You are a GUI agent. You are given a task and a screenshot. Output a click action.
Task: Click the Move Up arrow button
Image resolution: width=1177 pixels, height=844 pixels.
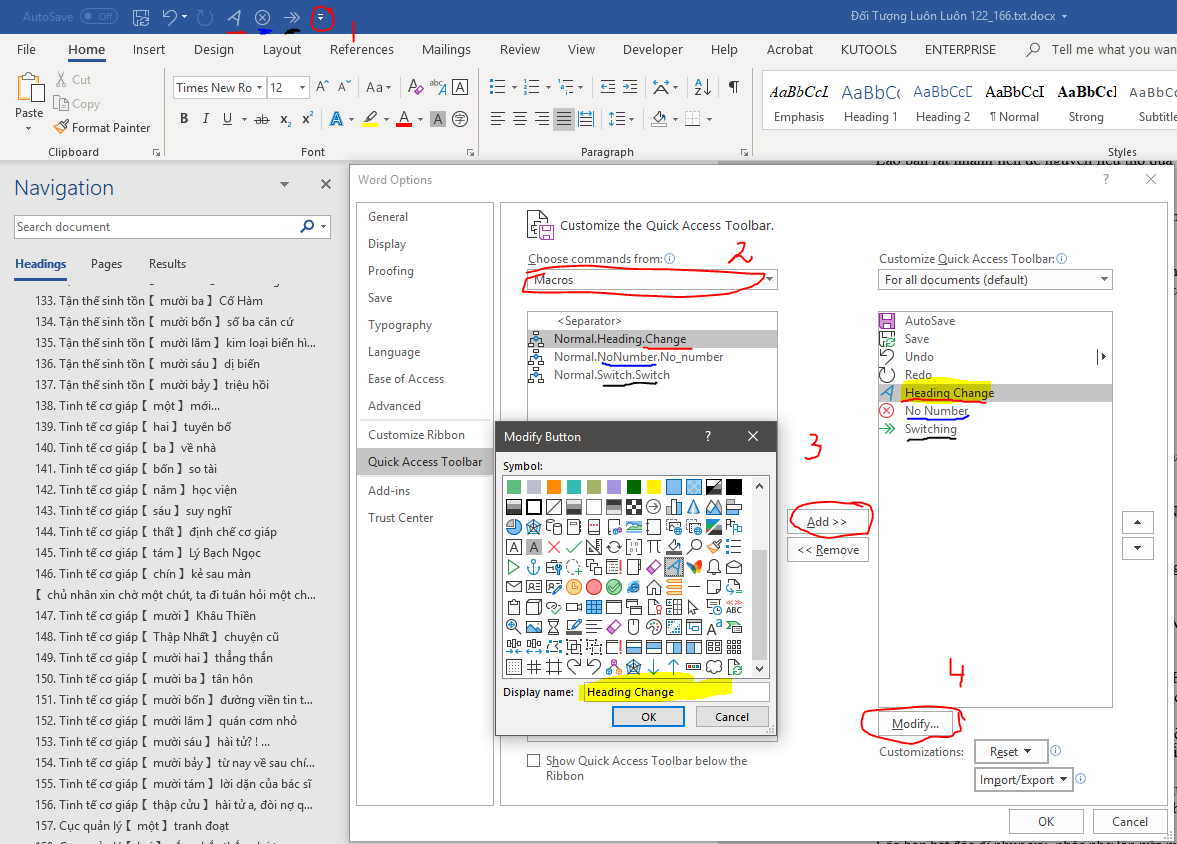point(1138,522)
